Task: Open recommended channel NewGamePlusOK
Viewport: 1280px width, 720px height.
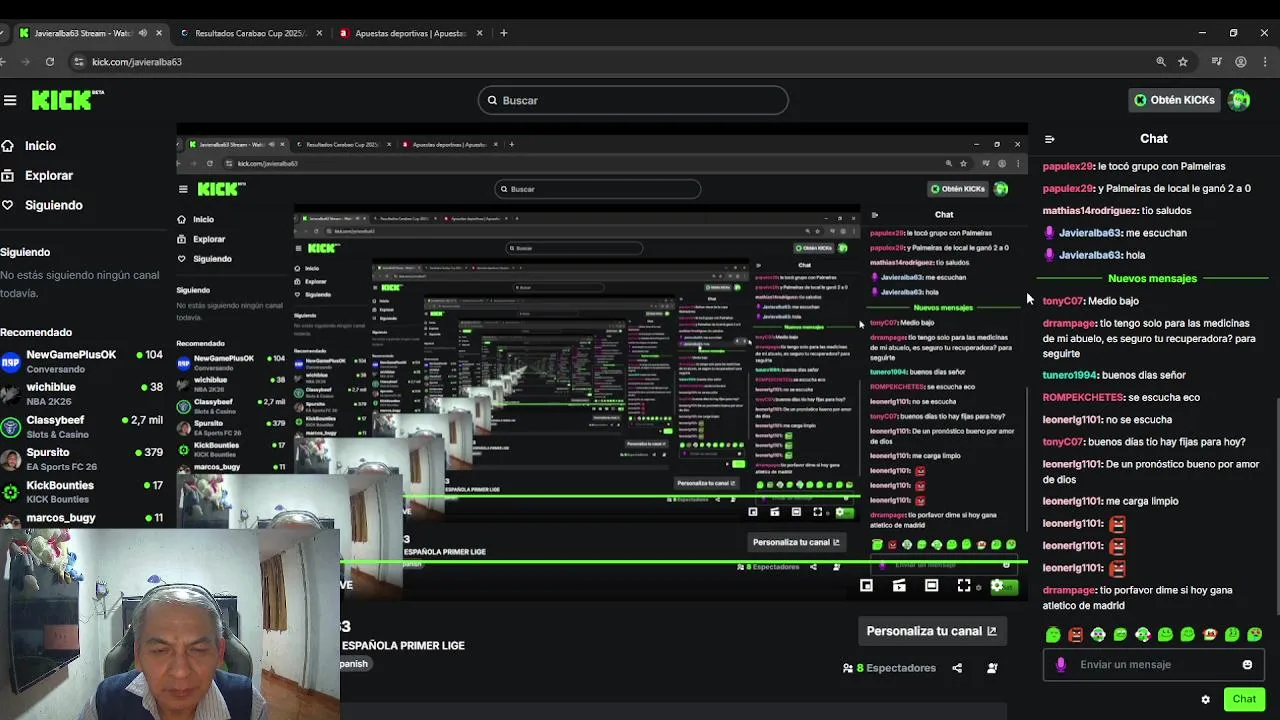Action: (82, 361)
